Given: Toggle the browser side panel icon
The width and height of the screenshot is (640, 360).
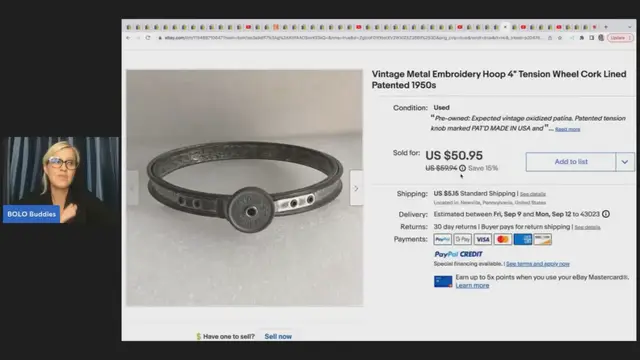Looking at the screenshot, I should coord(591,38).
